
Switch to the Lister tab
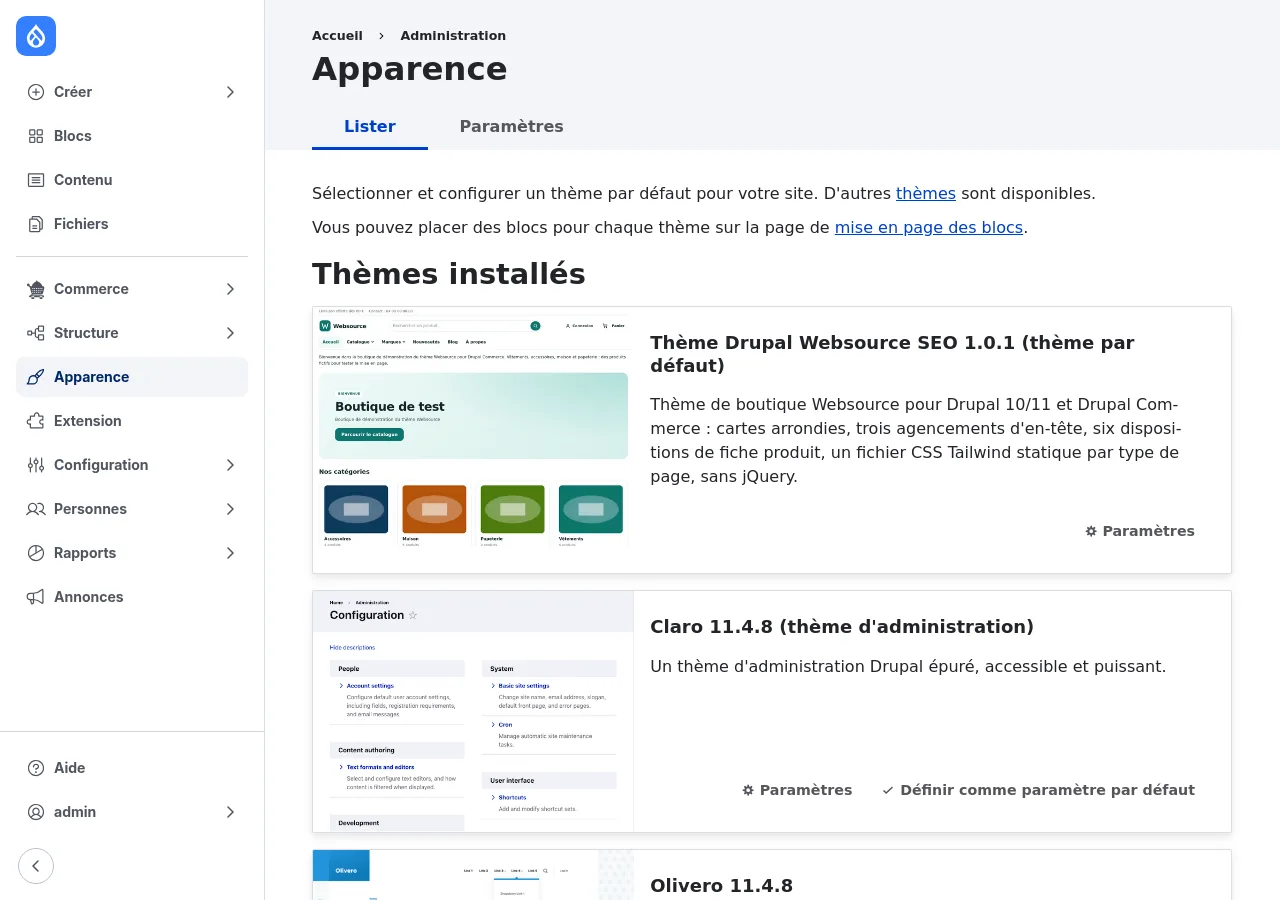370,127
